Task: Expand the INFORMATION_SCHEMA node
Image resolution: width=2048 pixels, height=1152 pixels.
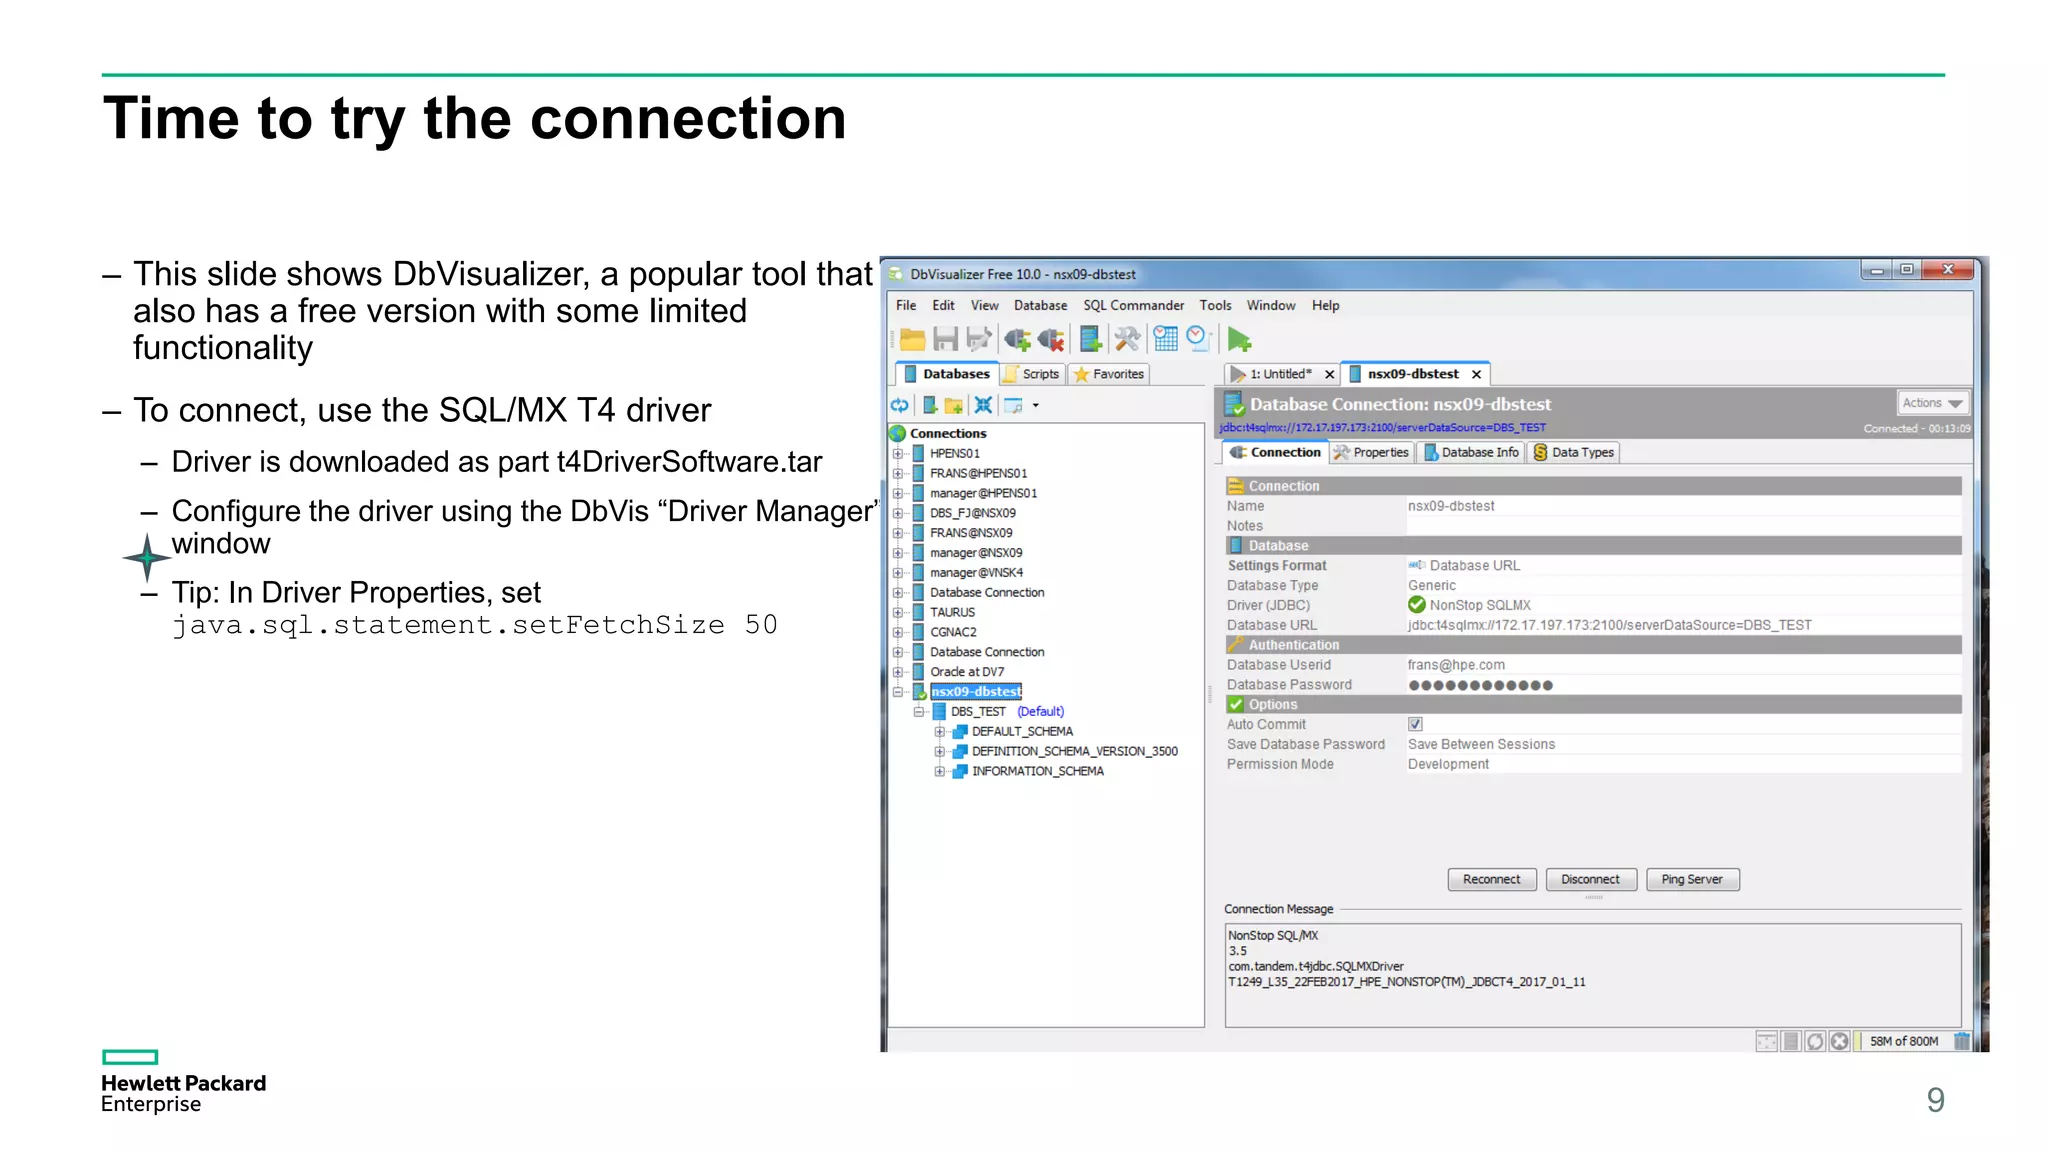Action: coord(939,771)
